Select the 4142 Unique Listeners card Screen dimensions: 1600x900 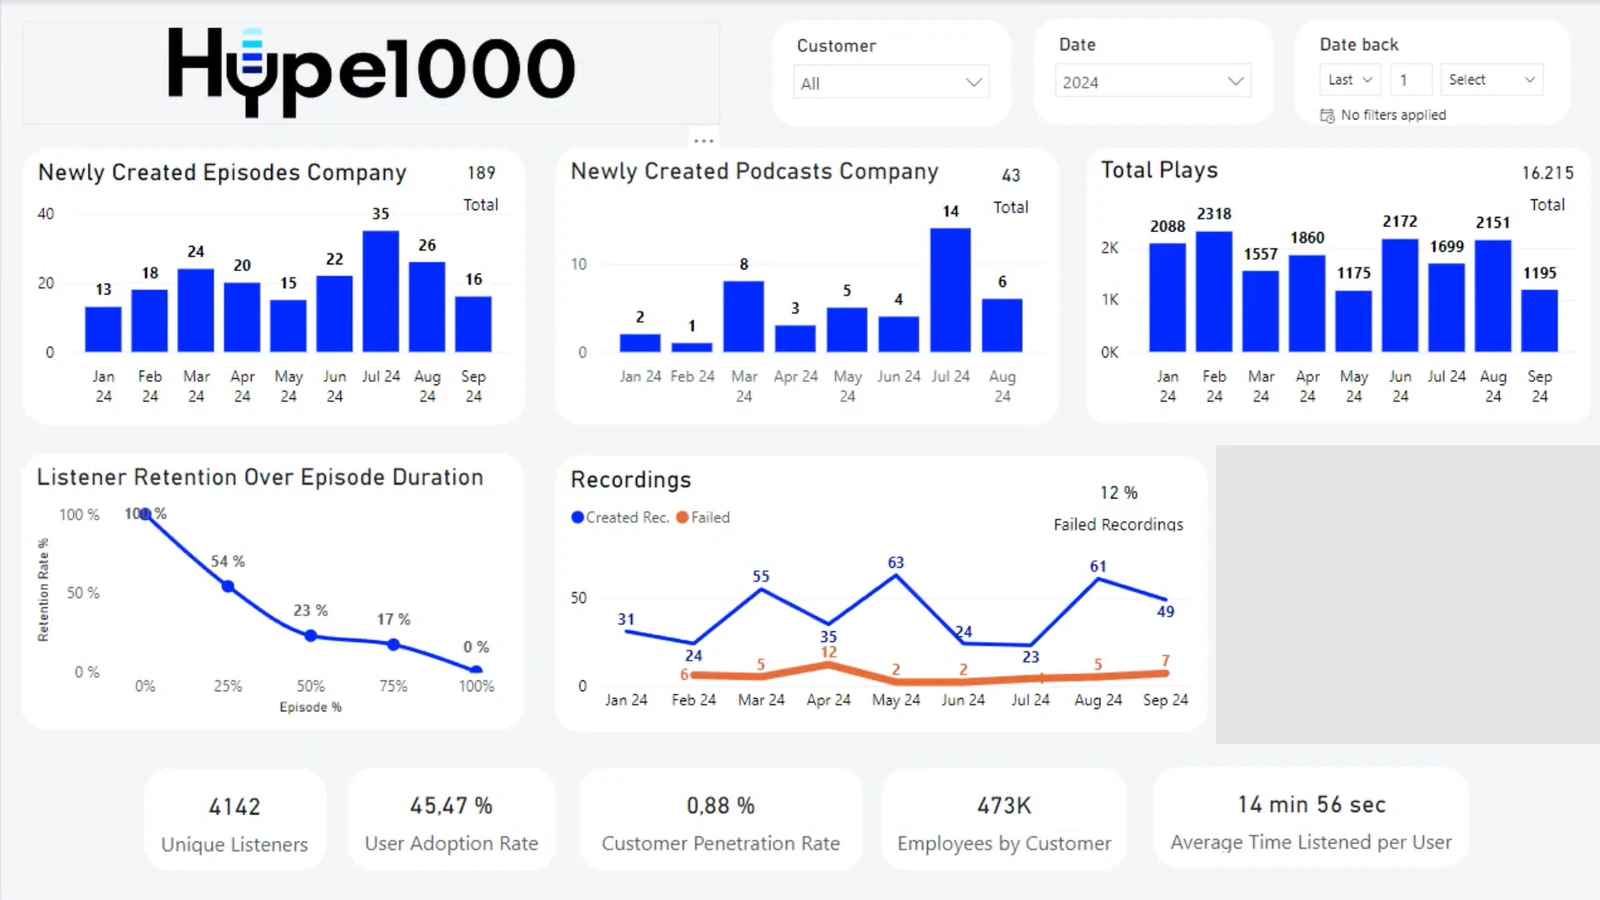tap(235, 820)
